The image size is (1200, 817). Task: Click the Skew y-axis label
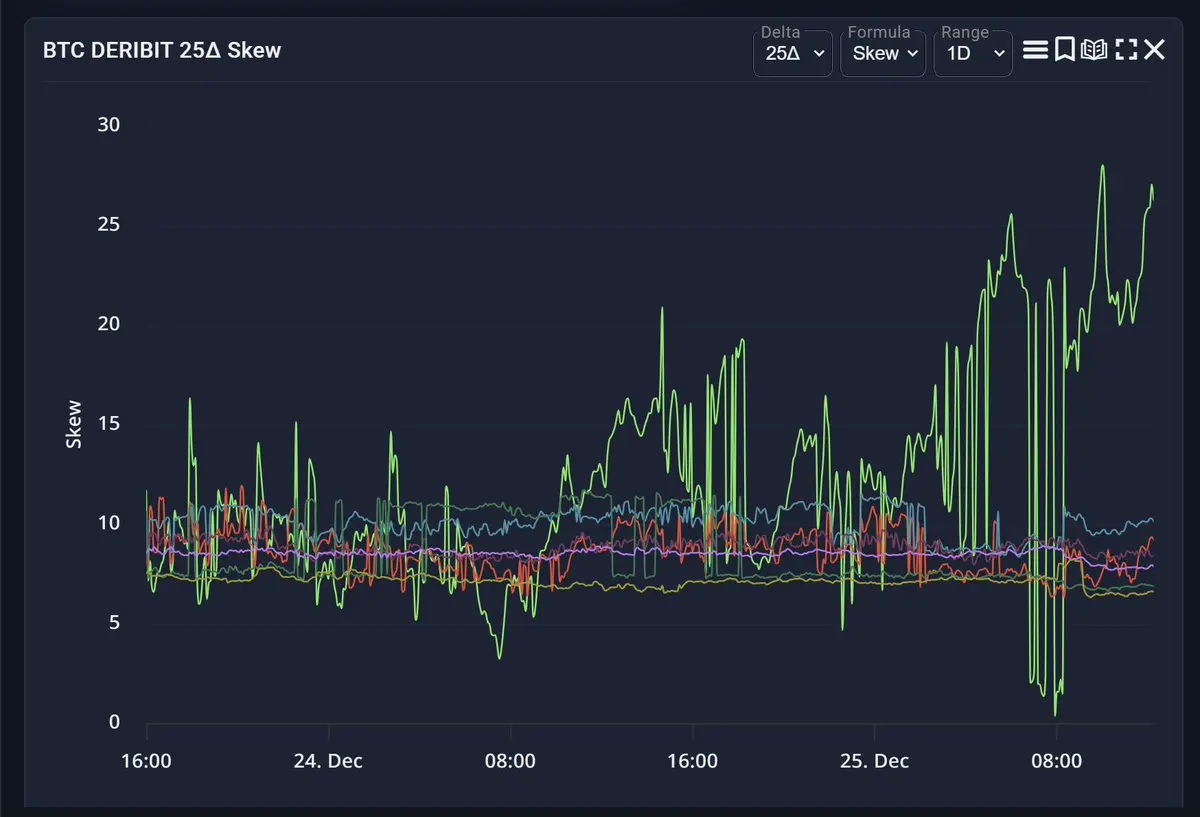point(74,424)
